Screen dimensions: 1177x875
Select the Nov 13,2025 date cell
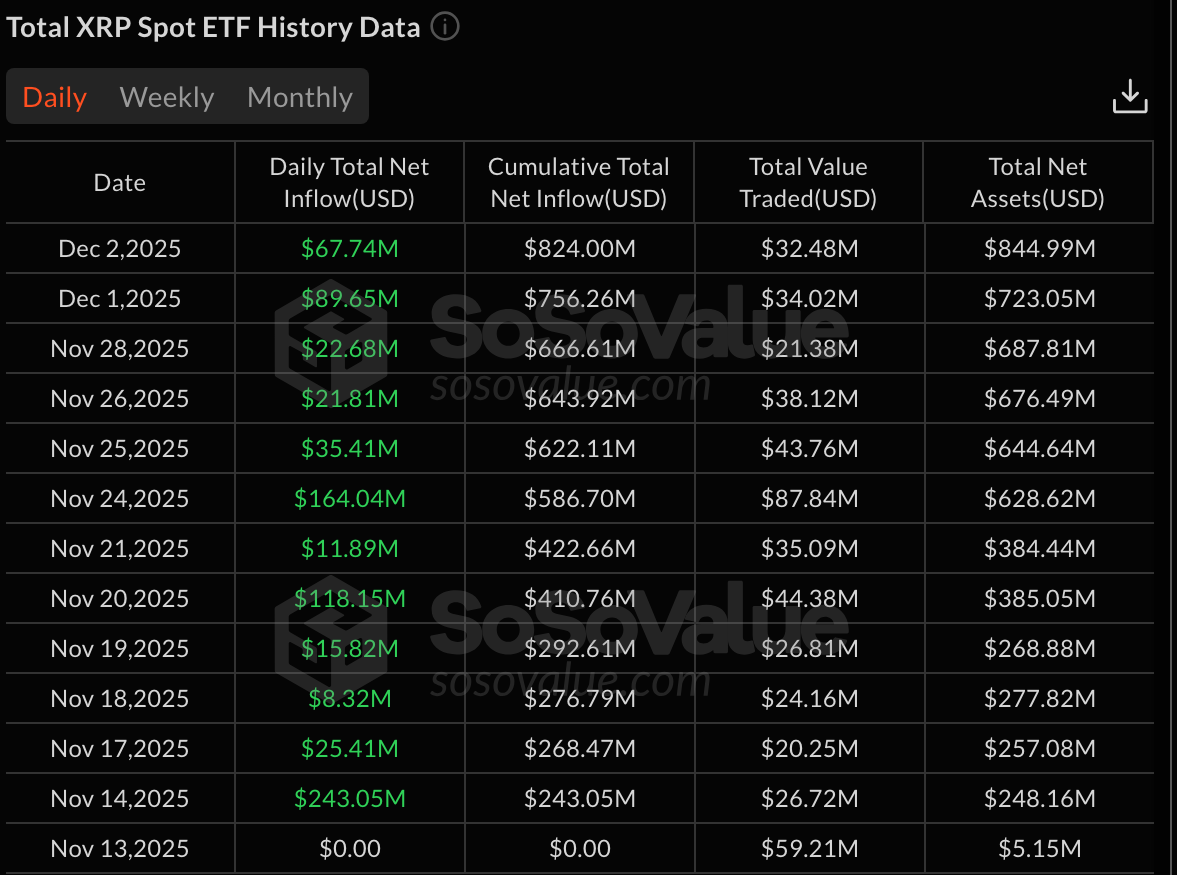(120, 849)
